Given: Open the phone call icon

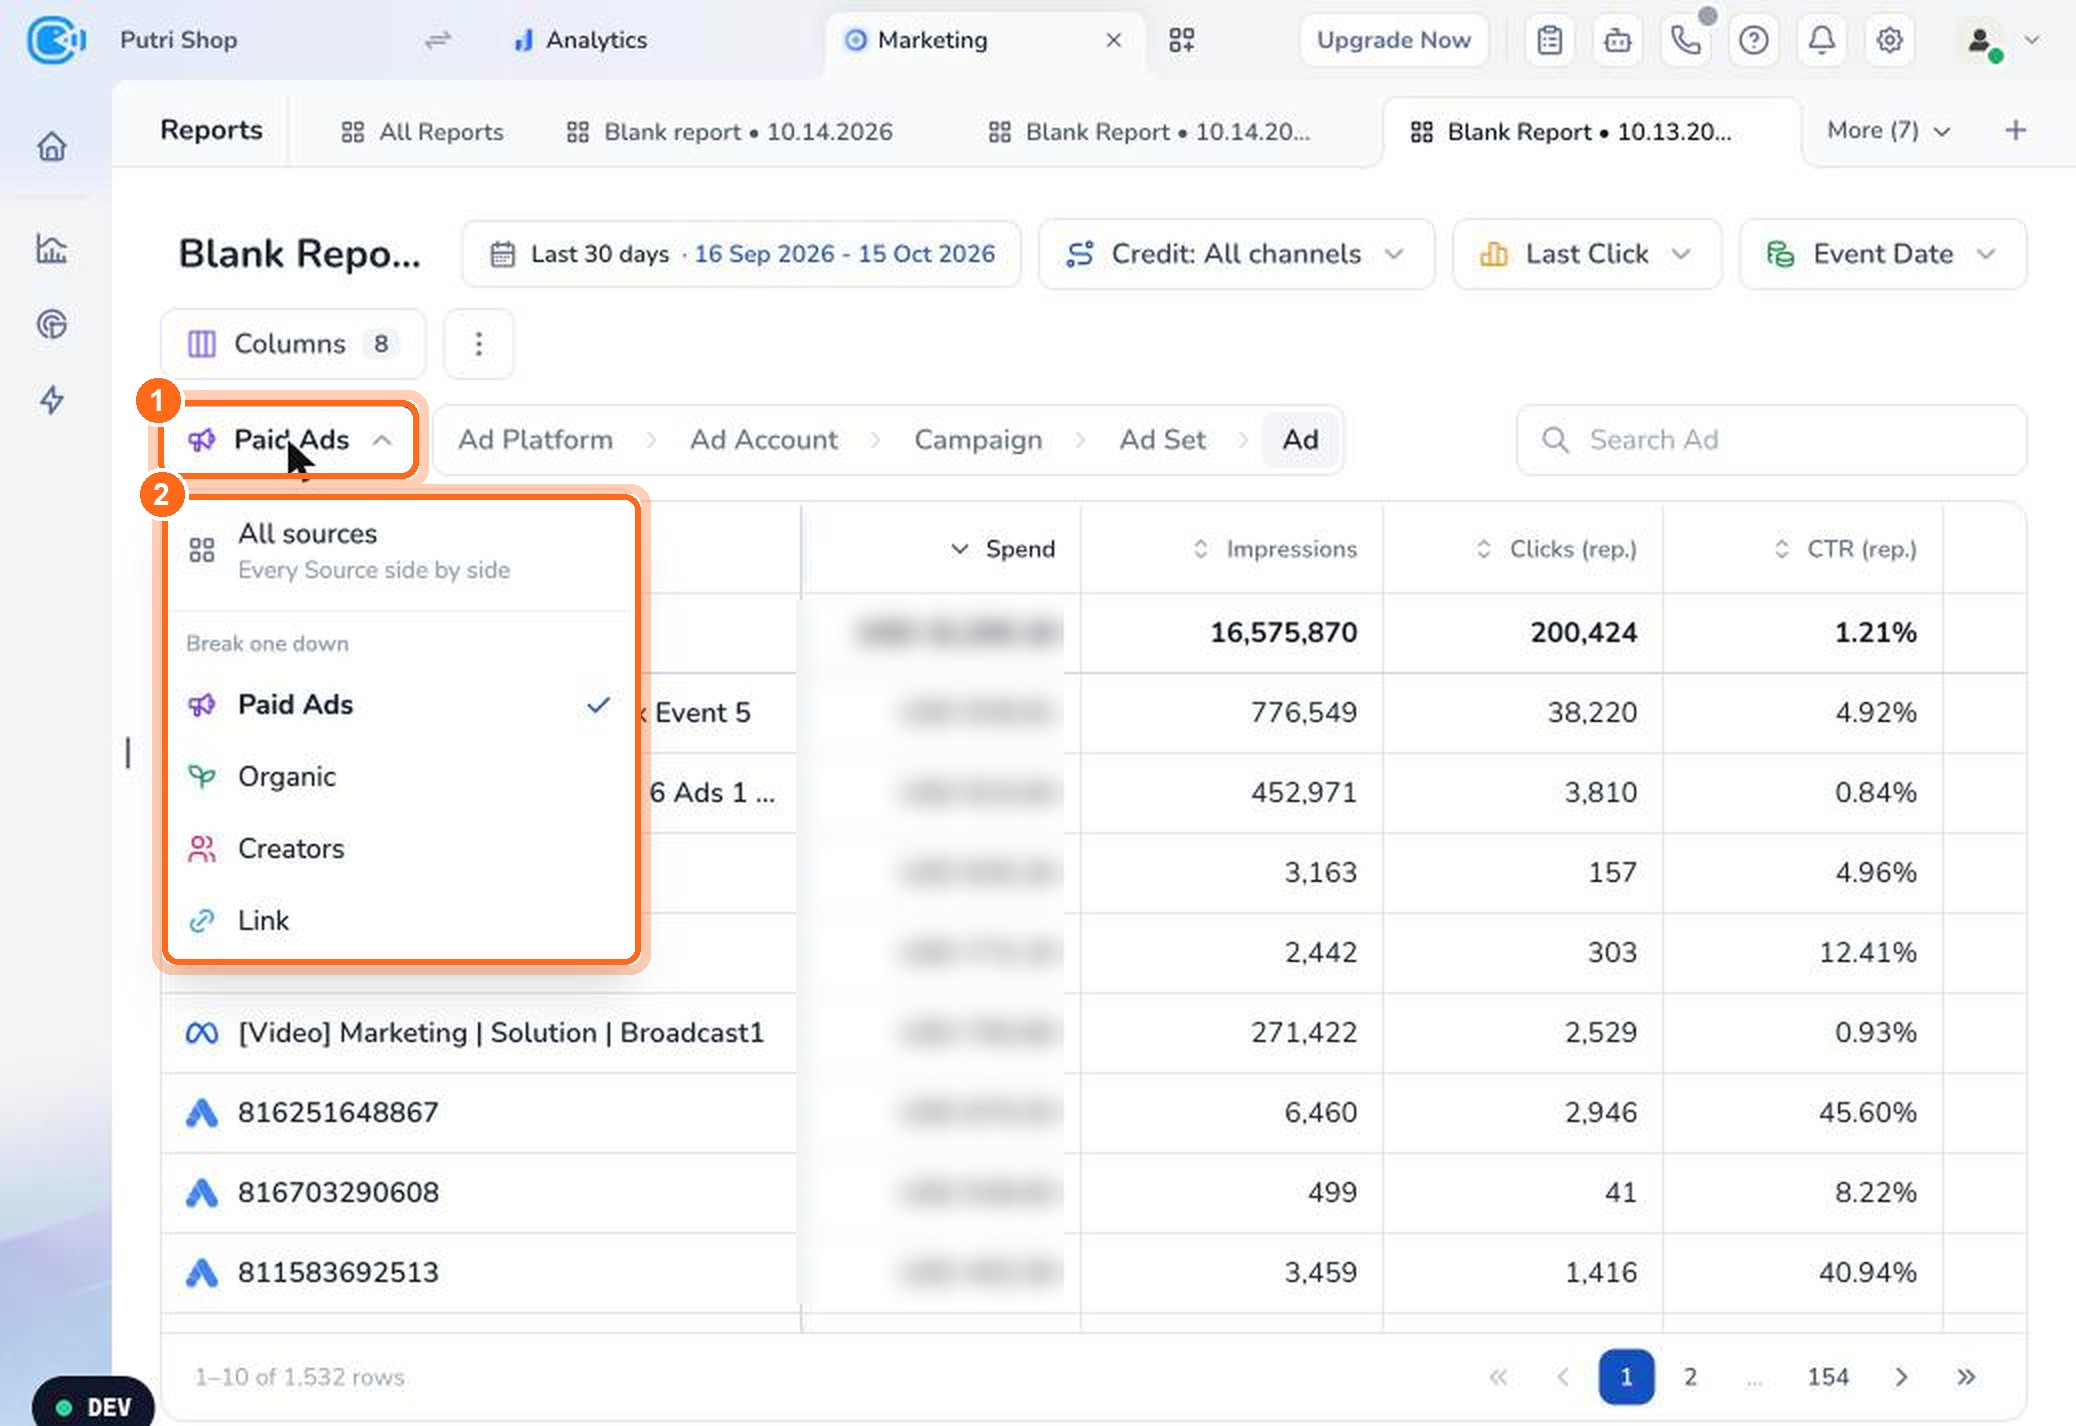Looking at the screenshot, I should click(x=1686, y=40).
